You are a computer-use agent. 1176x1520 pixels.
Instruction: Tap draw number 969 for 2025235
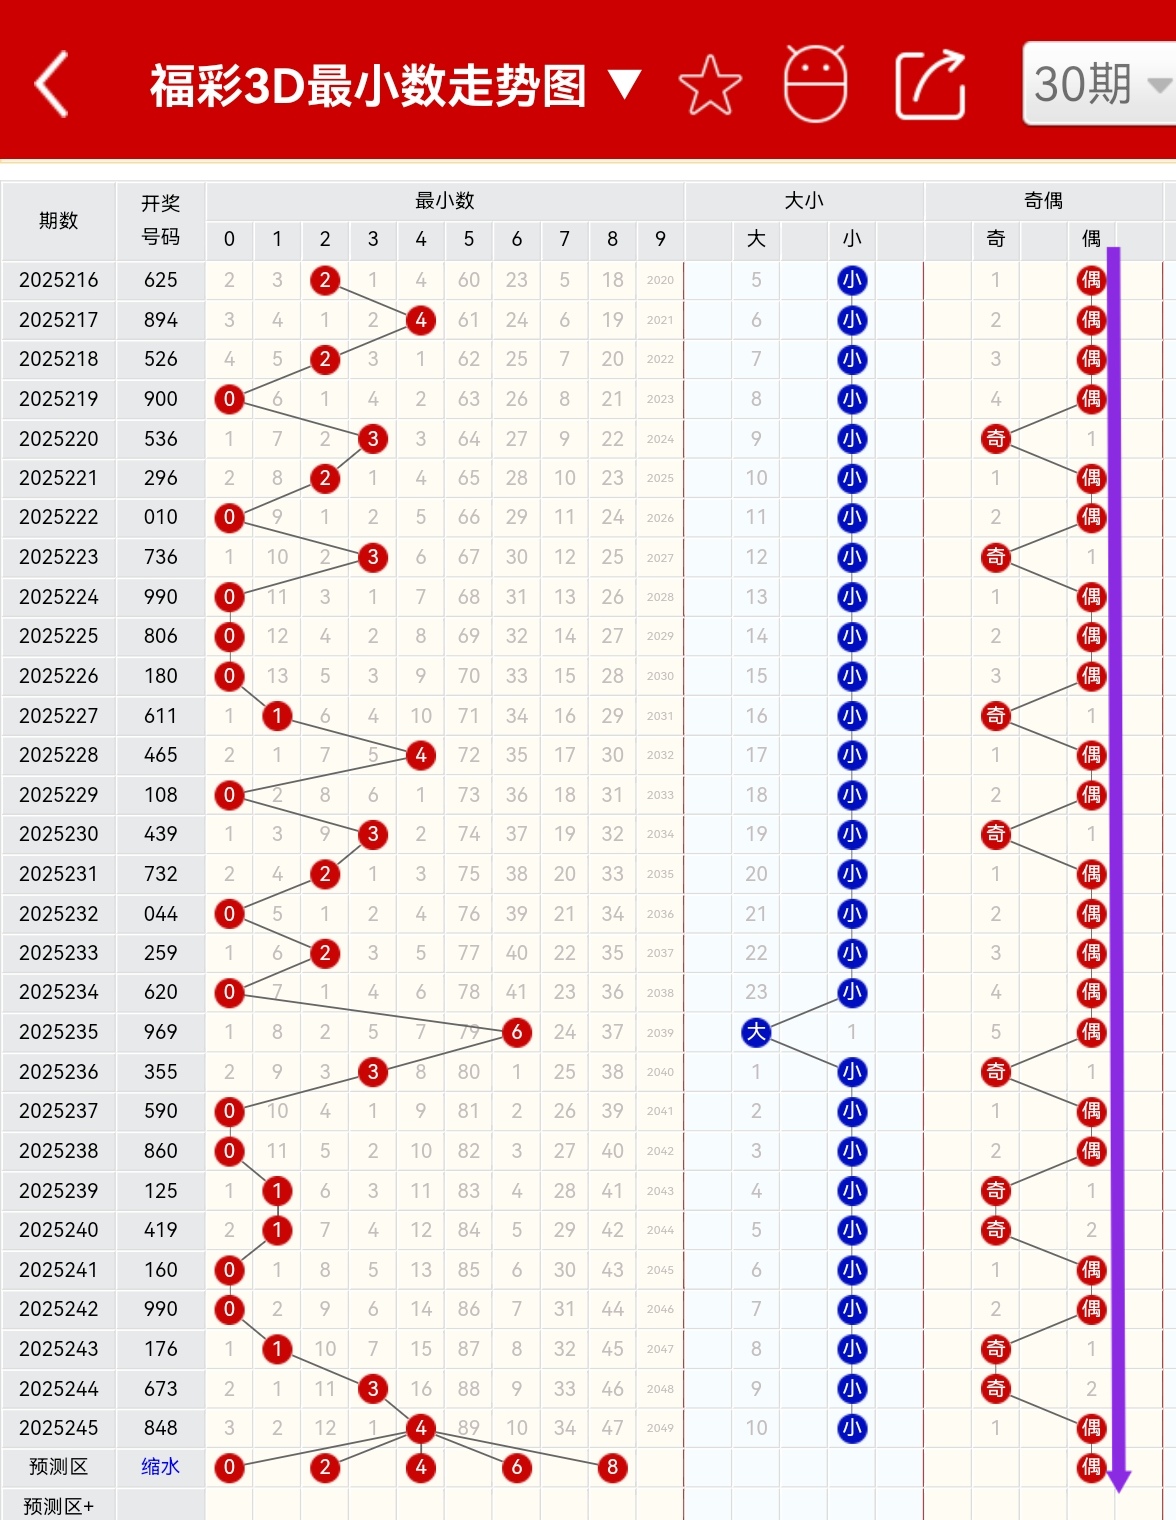pyautogui.click(x=161, y=1032)
